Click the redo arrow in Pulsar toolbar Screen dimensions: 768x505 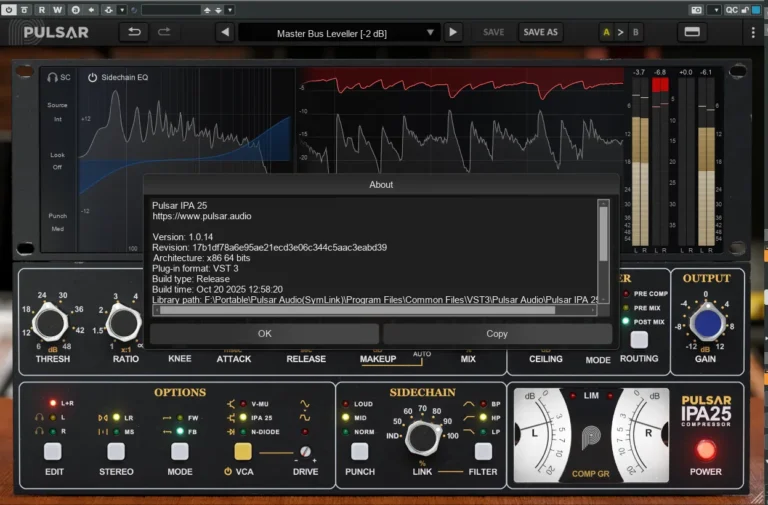point(164,32)
